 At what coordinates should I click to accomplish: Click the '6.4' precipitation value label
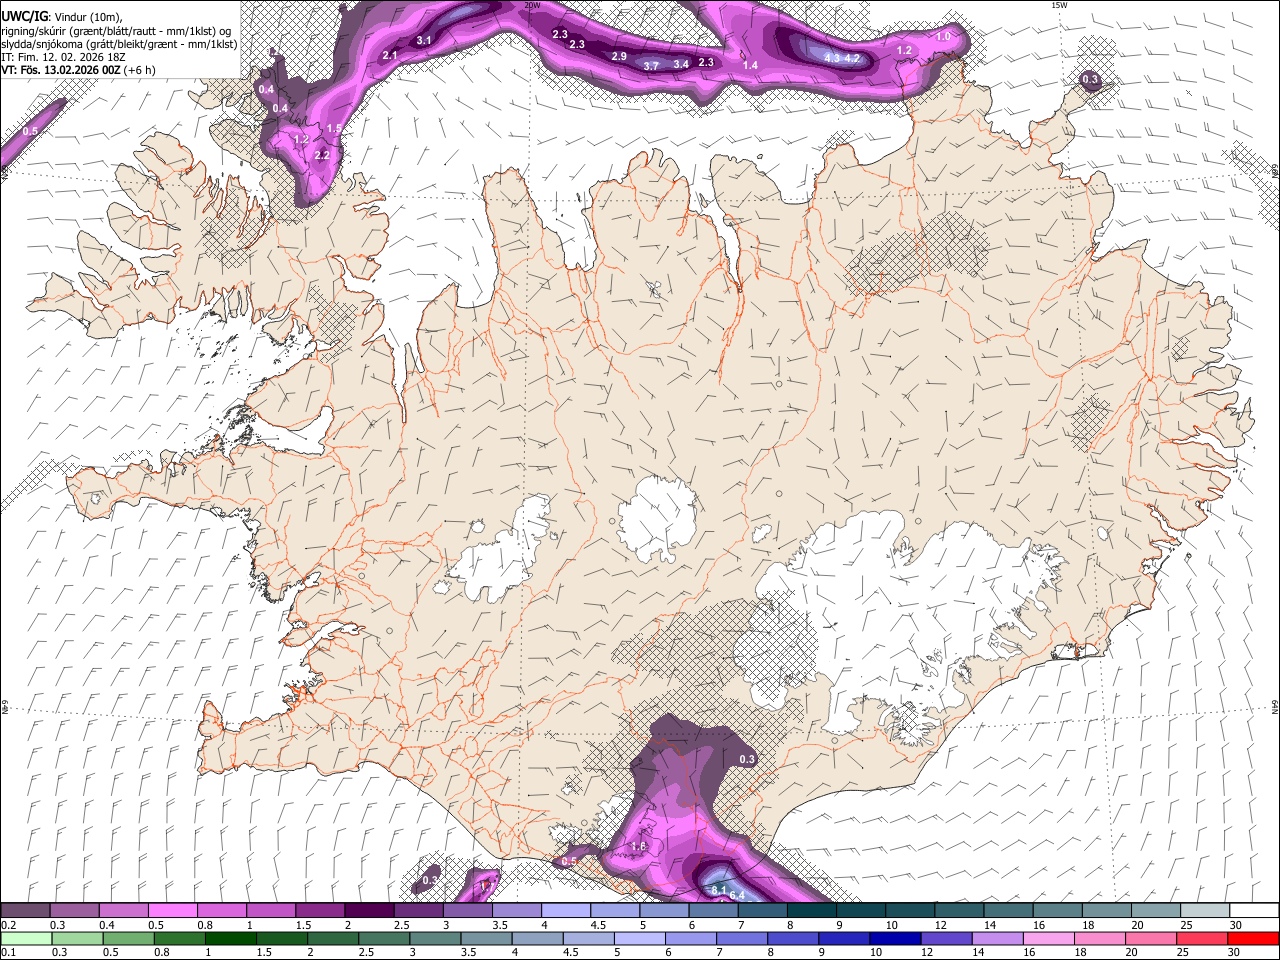(738, 895)
